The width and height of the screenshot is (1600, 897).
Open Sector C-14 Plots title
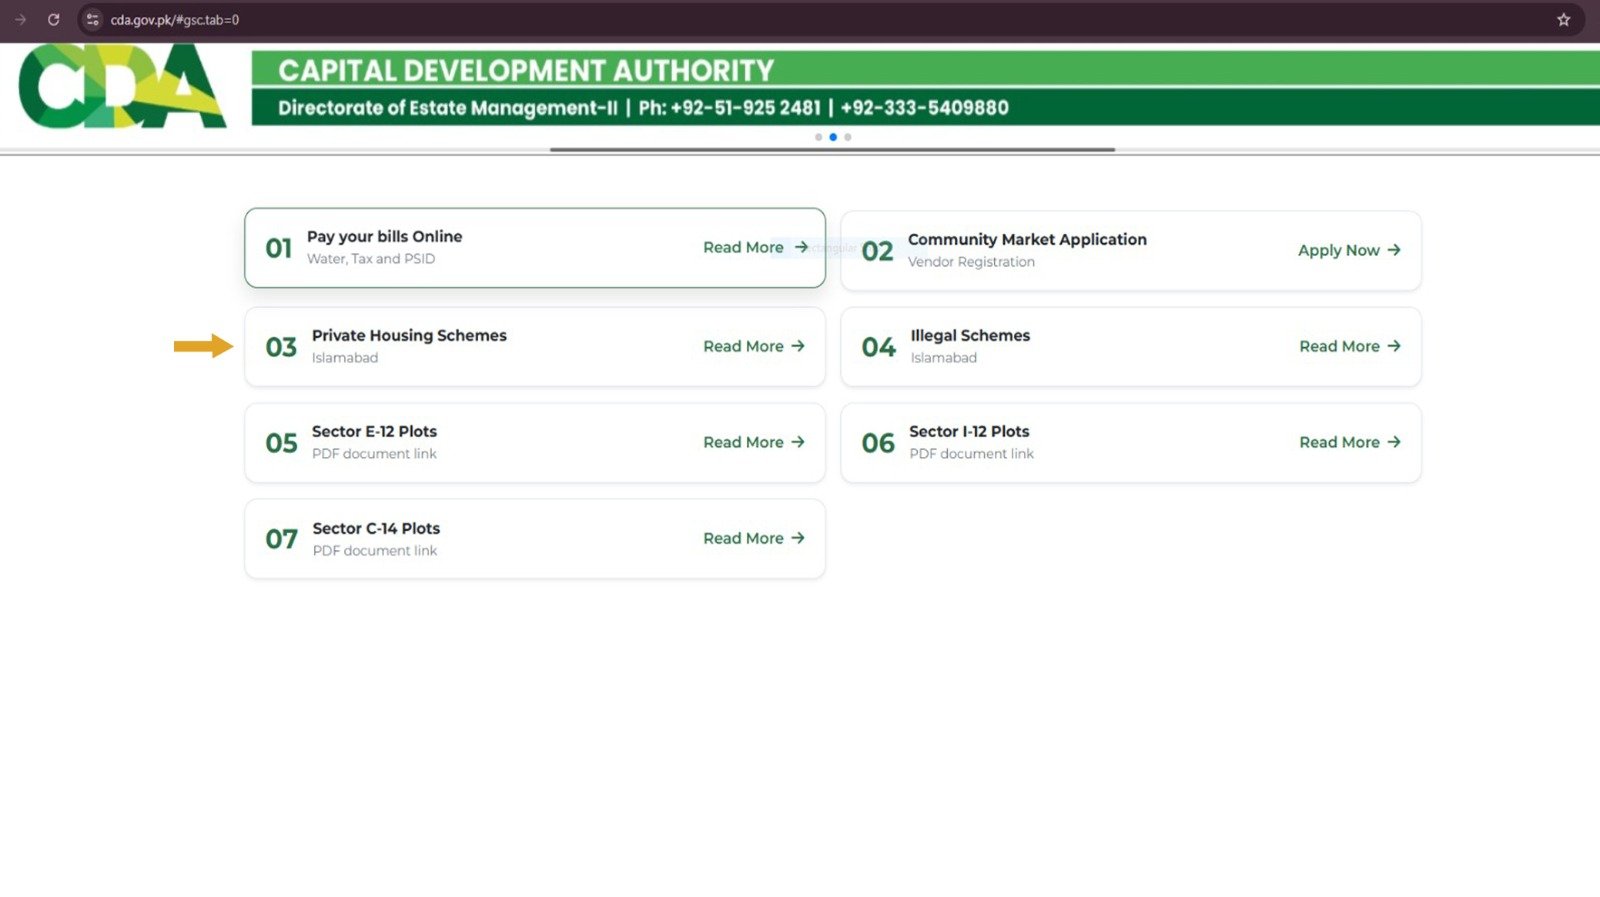coord(376,528)
